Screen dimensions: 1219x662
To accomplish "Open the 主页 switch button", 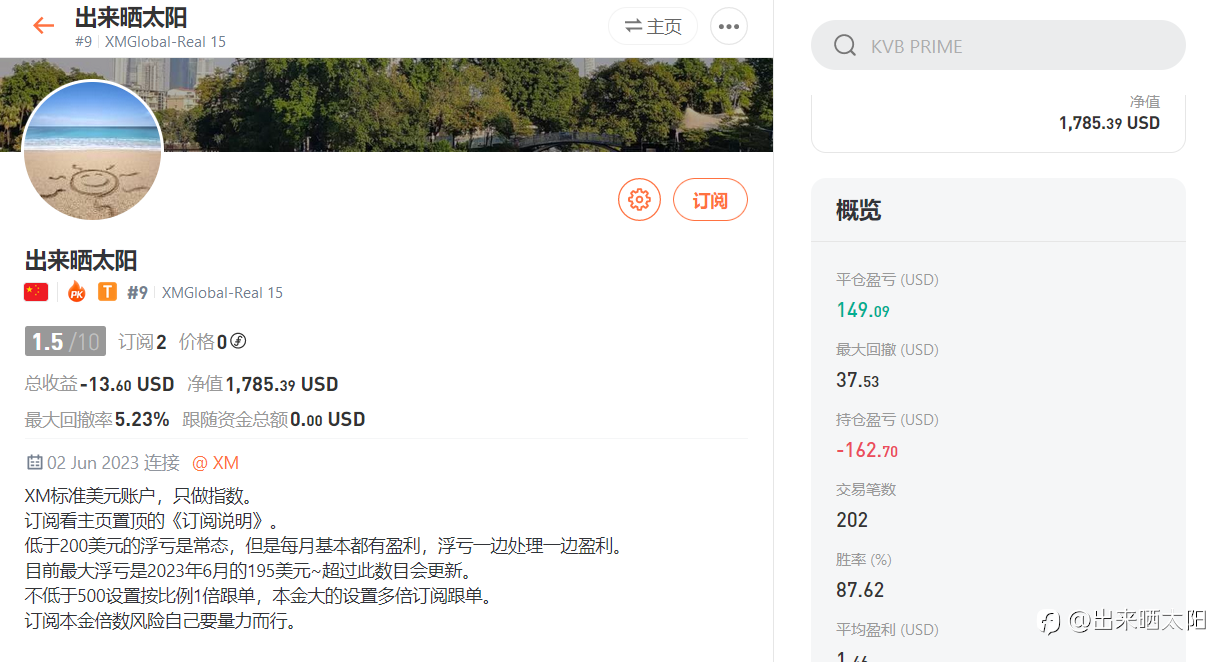I will click(653, 26).
